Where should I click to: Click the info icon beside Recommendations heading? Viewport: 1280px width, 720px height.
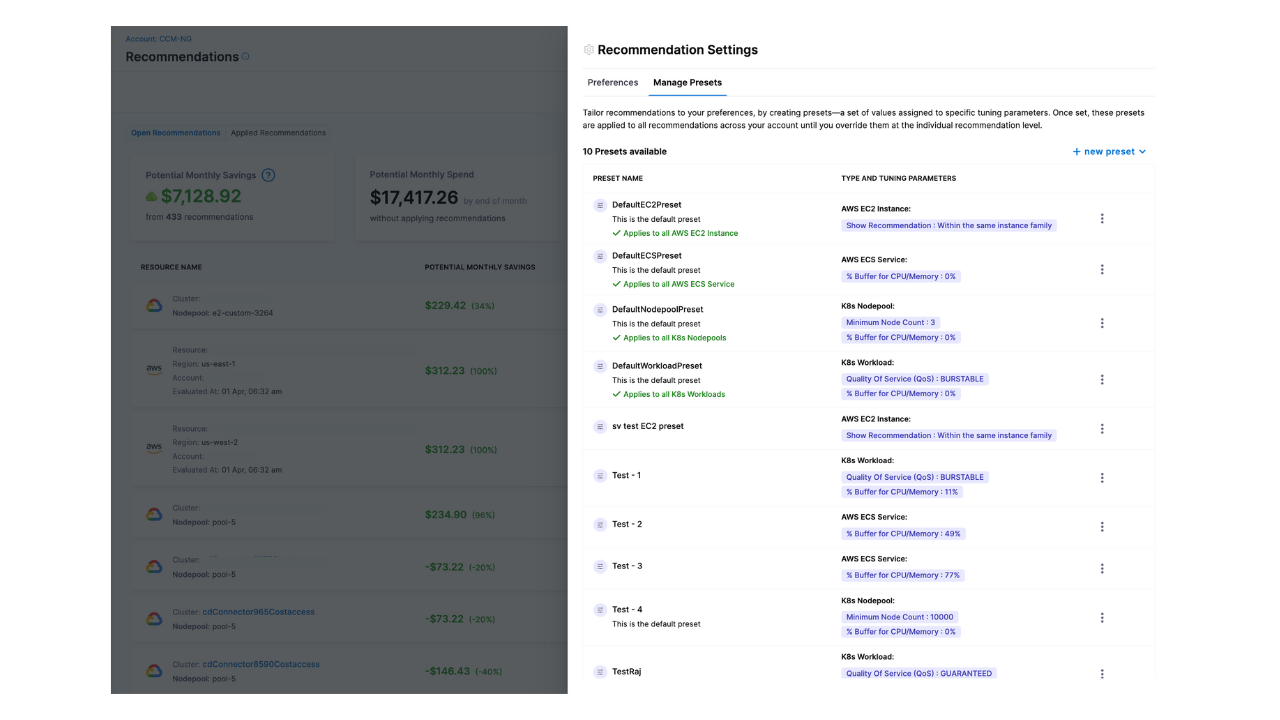pos(246,57)
